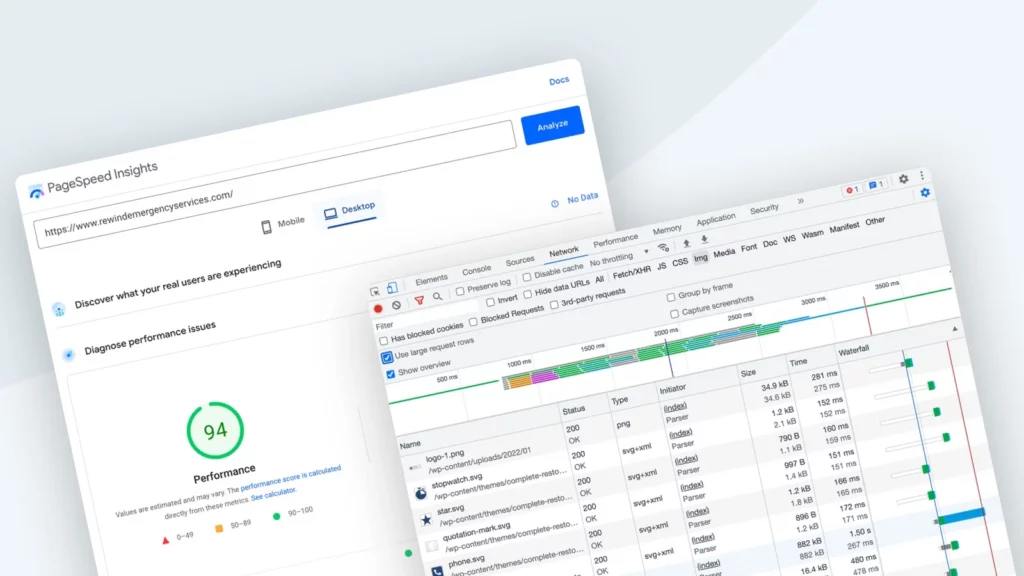
Task: Click the PageSpeed Insights logo icon
Action: [37, 191]
